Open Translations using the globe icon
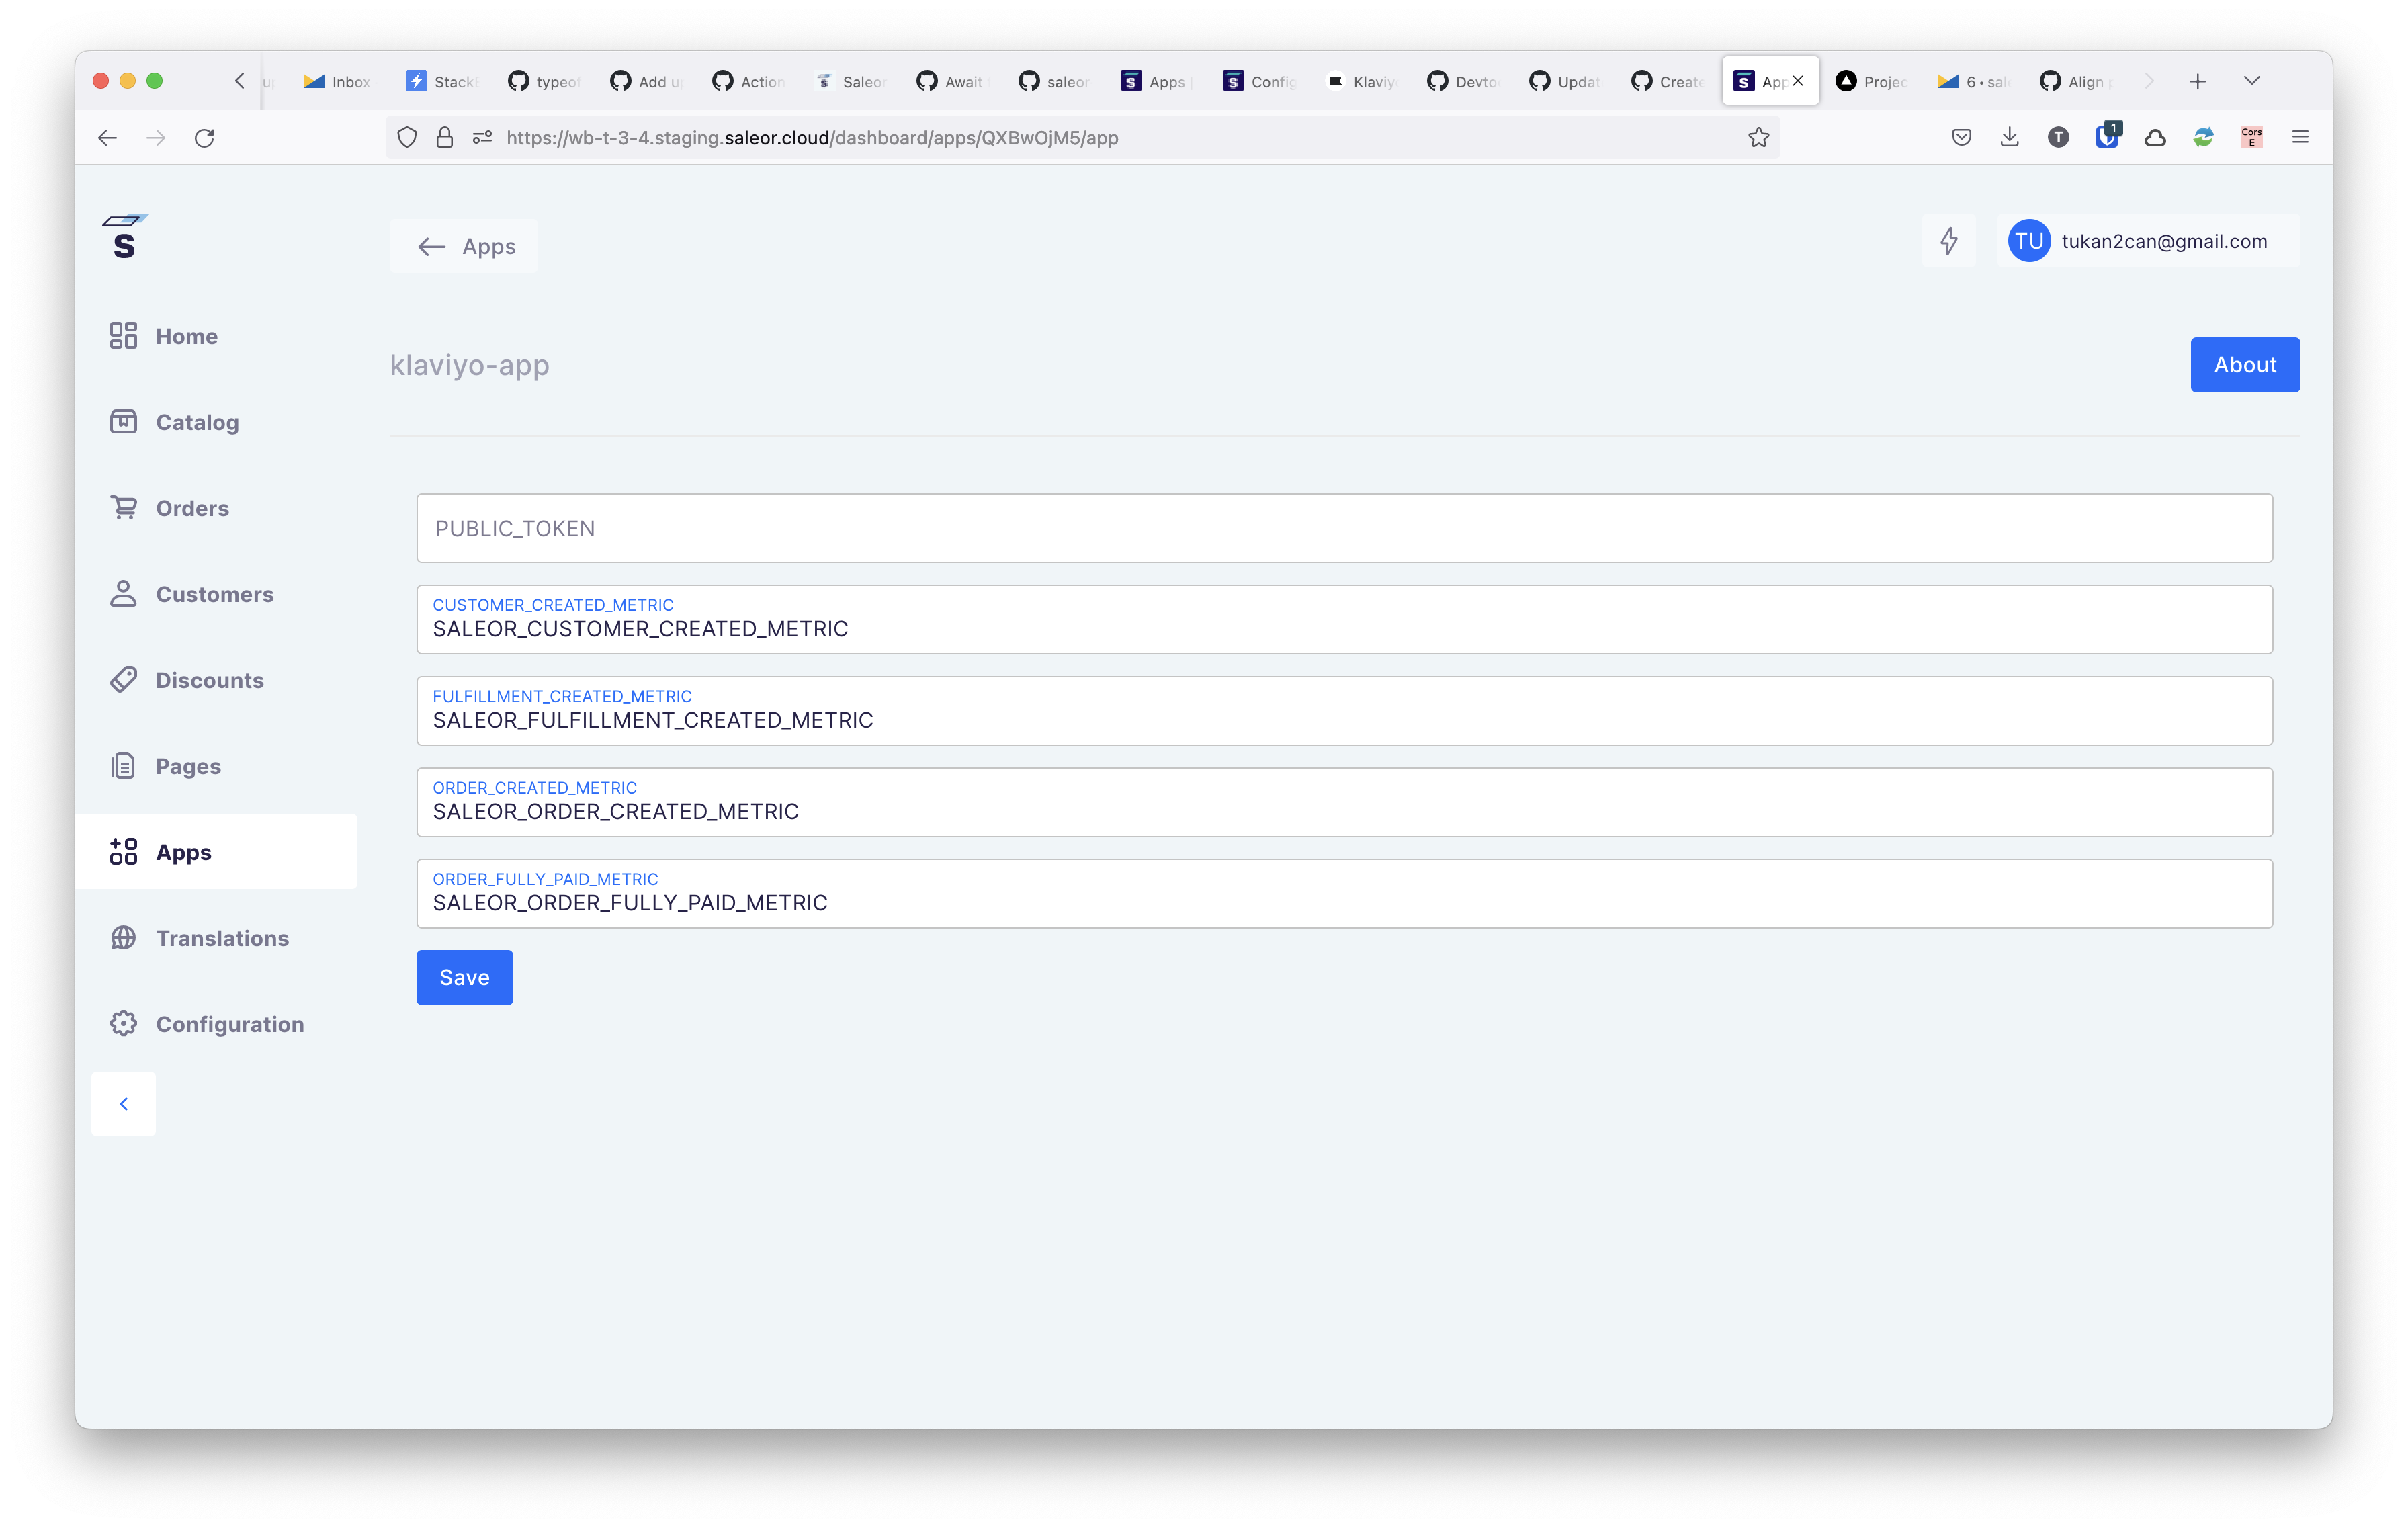This screenshot has width=2408, height=1528. click(x=123, y=938)
